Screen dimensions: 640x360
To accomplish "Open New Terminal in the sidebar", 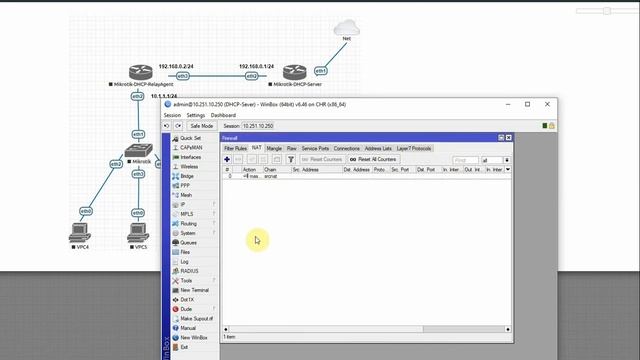I will pyautogui.click(x=194, y=290).
